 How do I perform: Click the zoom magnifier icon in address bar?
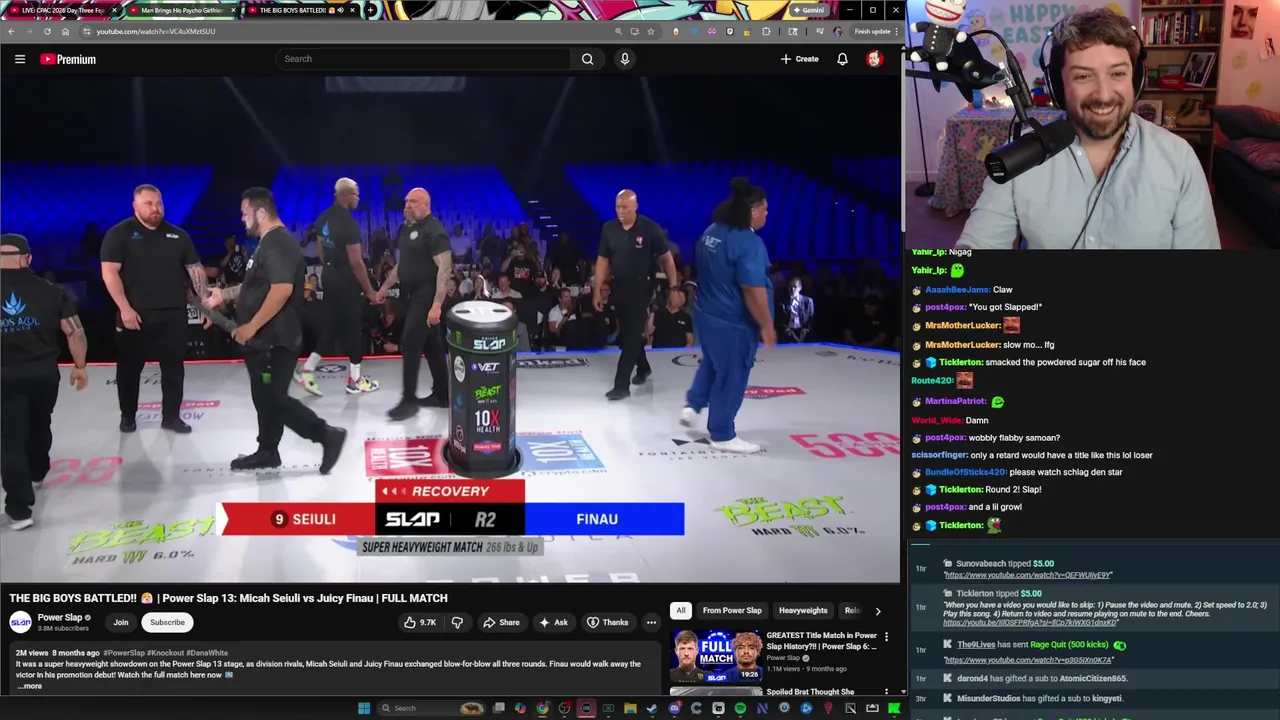pyautogui.click(x=618, y=31)
